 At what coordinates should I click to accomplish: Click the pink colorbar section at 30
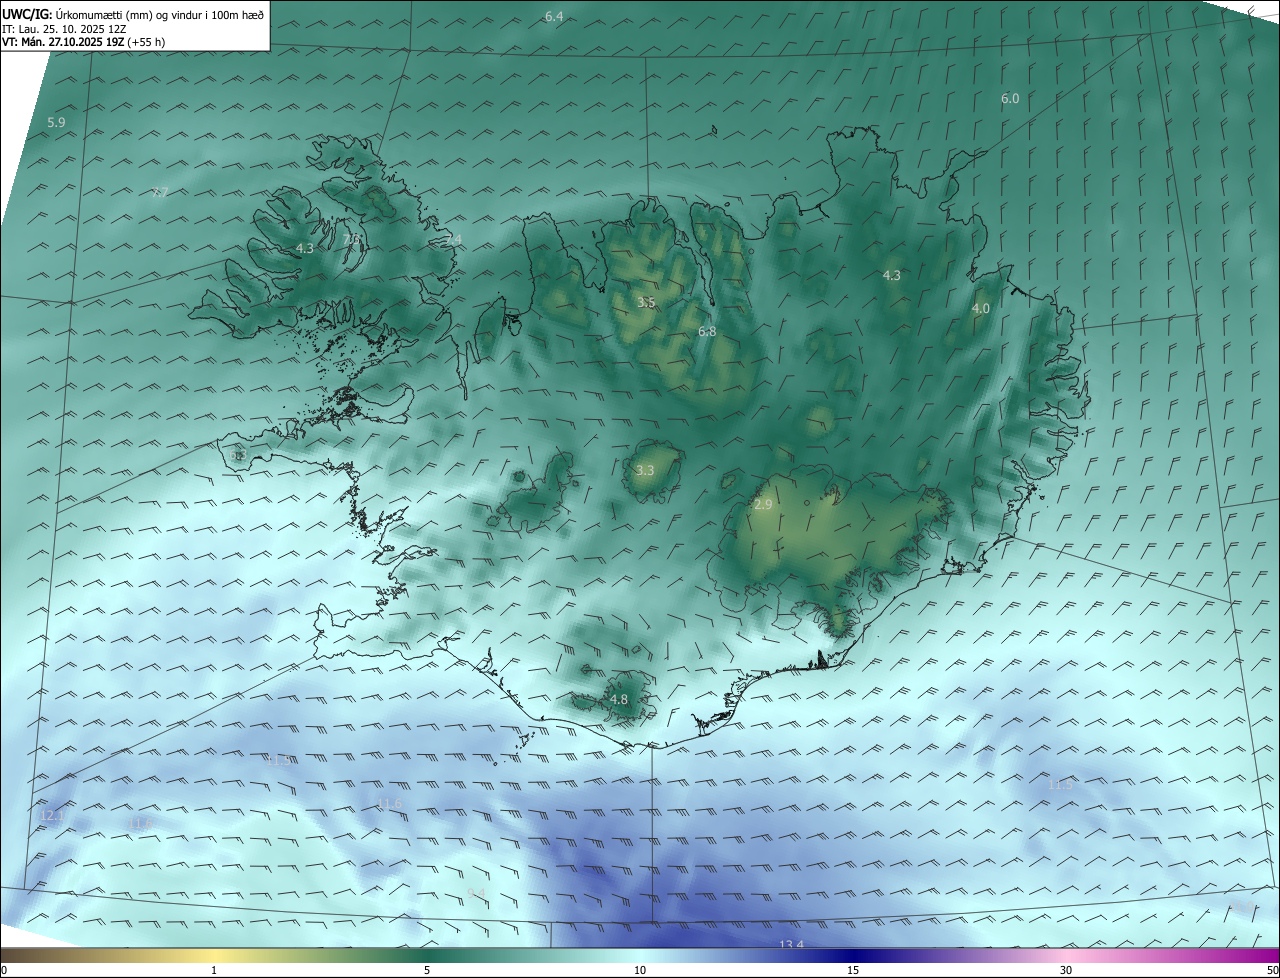pyautogui.click(x=1066, y=954)
